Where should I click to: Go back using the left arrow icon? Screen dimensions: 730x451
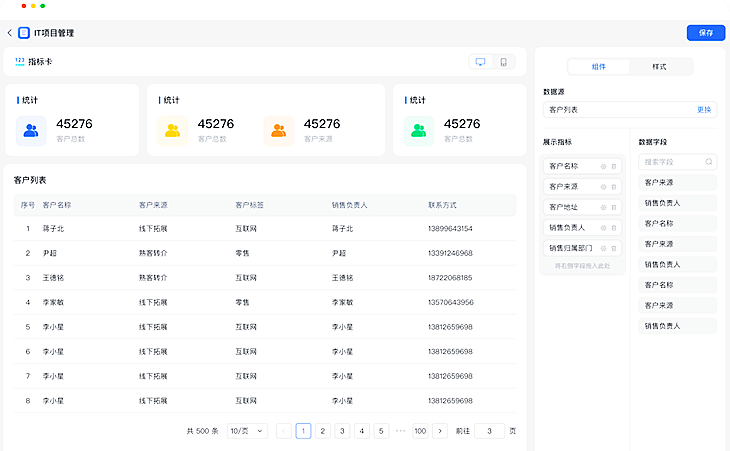coord(10,33)
